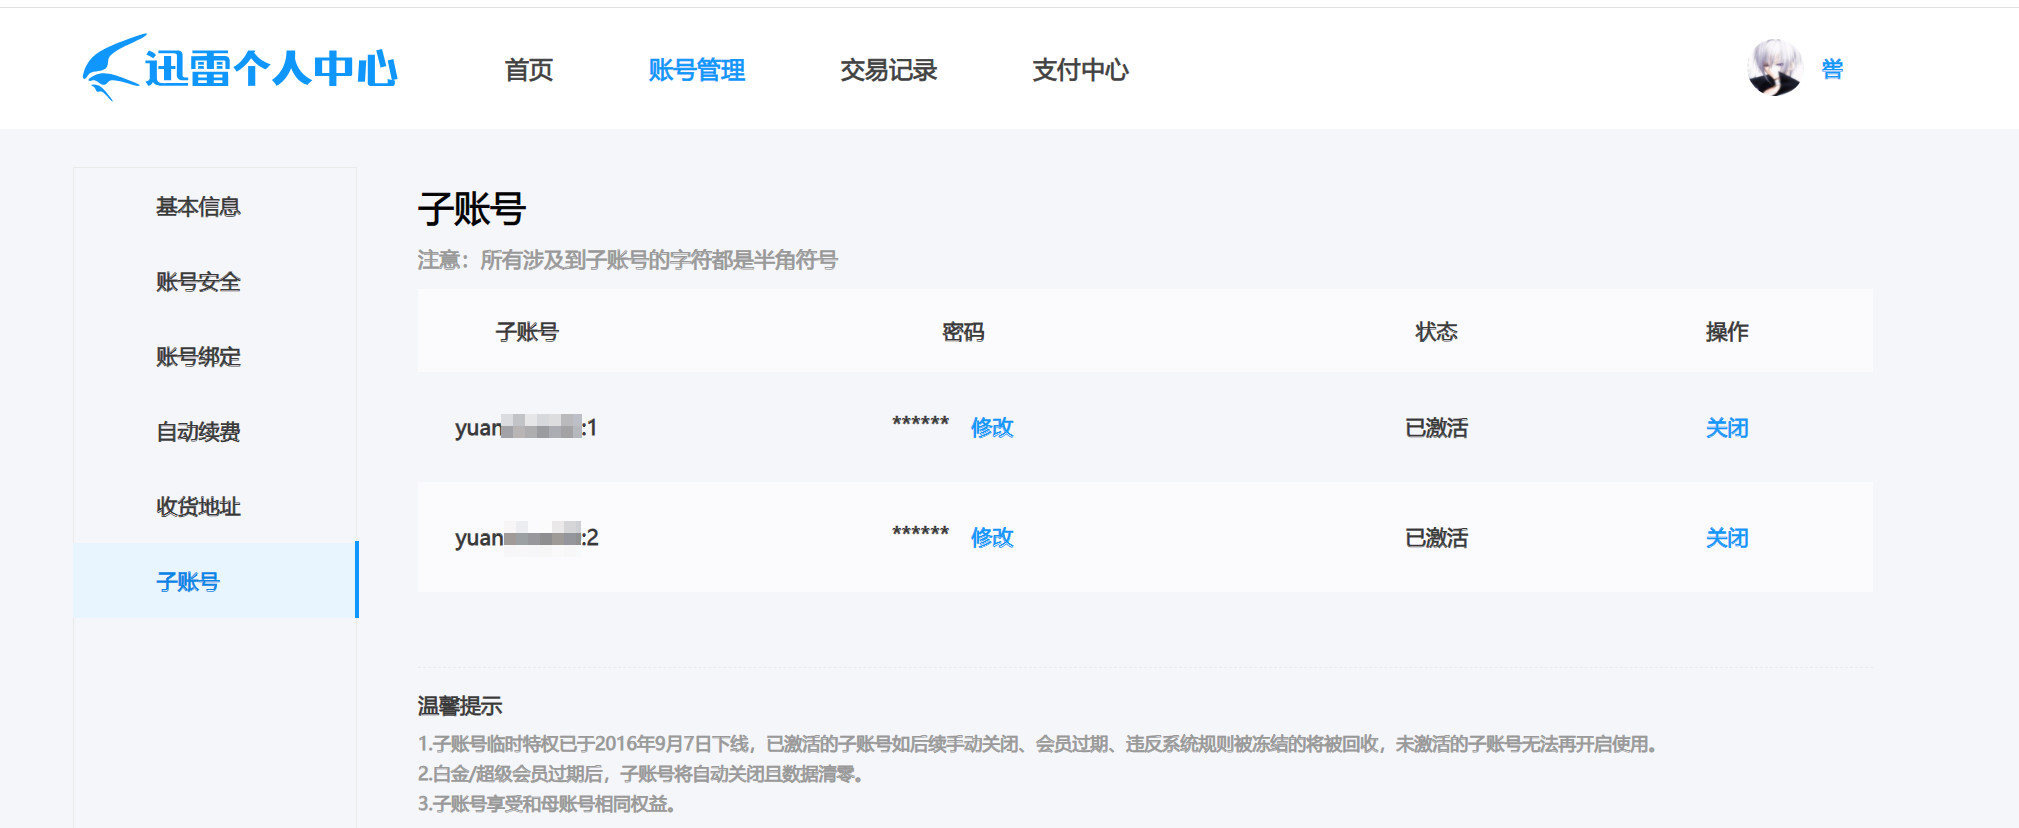Image resolution: width=2019 pixels, height=828 pixels.
Task: Go to 账号绑定 in the sidebar
Action: click(198, 357)
